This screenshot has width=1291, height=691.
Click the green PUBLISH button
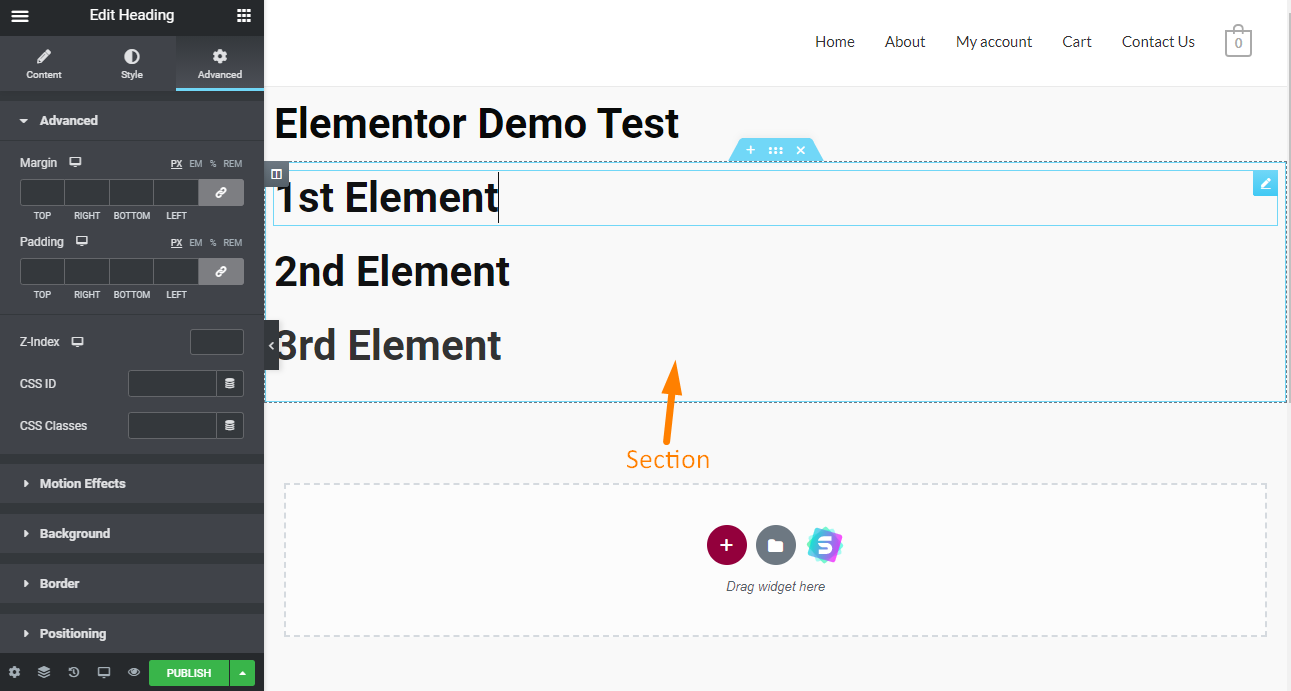click(x=189, y=673)
